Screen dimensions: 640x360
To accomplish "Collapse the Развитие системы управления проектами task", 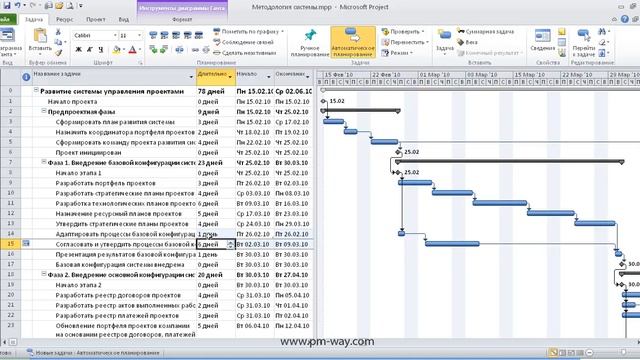I will coord(36,91).
